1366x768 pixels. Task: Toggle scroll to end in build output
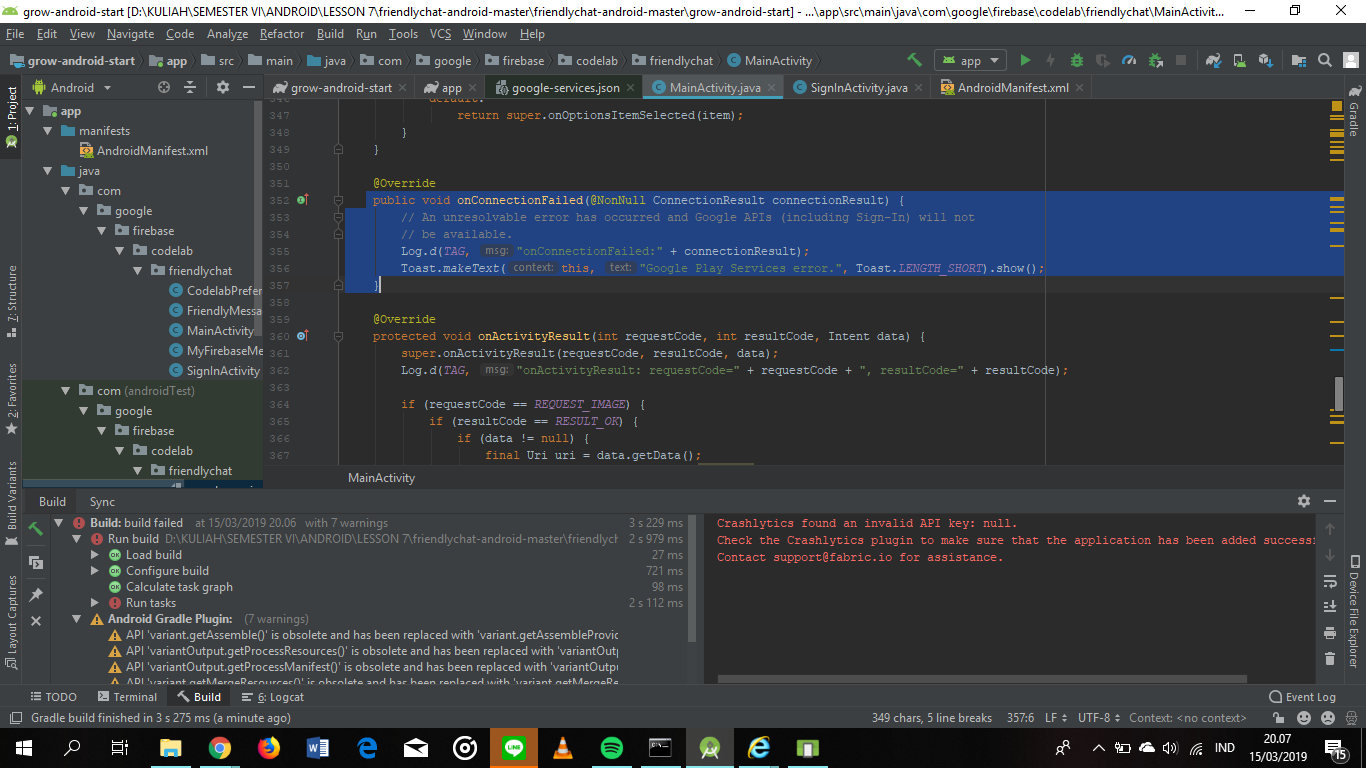tap(1330, 607)
